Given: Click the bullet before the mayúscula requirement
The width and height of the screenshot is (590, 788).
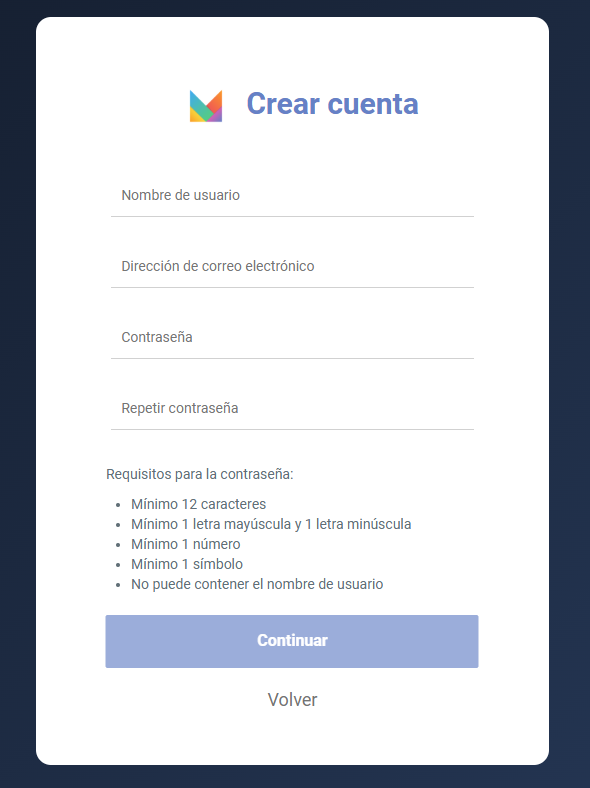Looking at the screenshot, I should 118,525.
